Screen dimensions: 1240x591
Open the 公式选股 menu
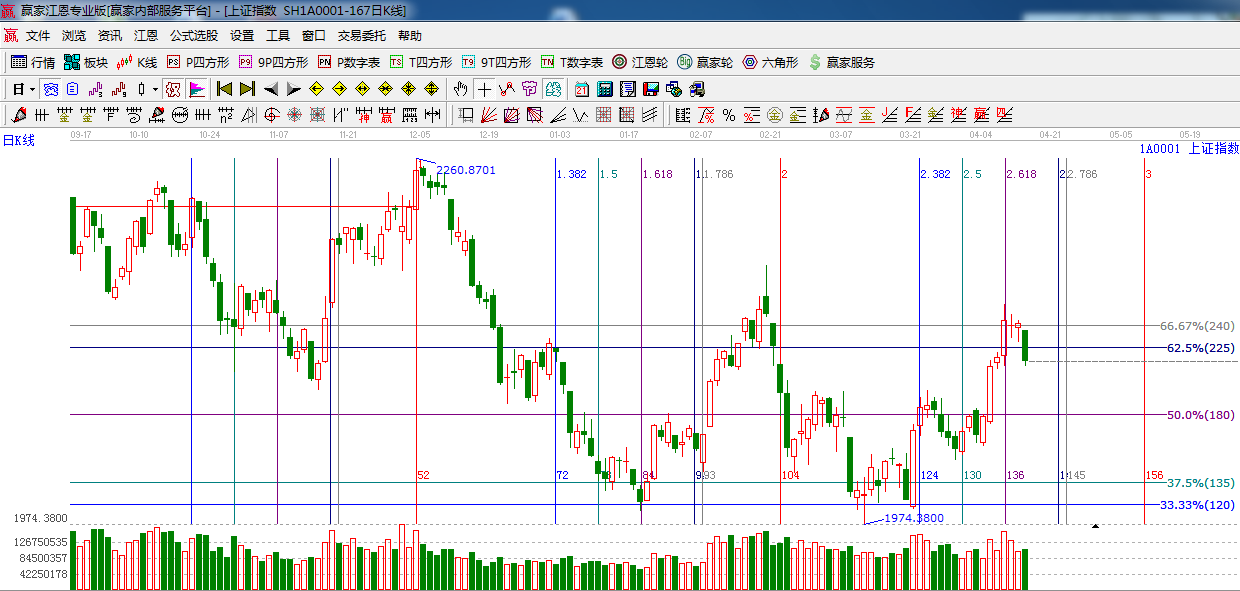[x=193, y=35]
